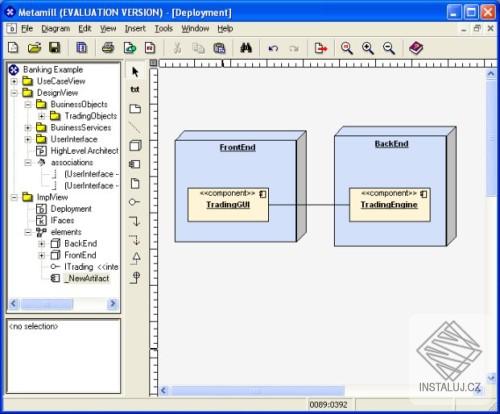
Task: Click the Print toolbar icon
Action: pos(108,48)
